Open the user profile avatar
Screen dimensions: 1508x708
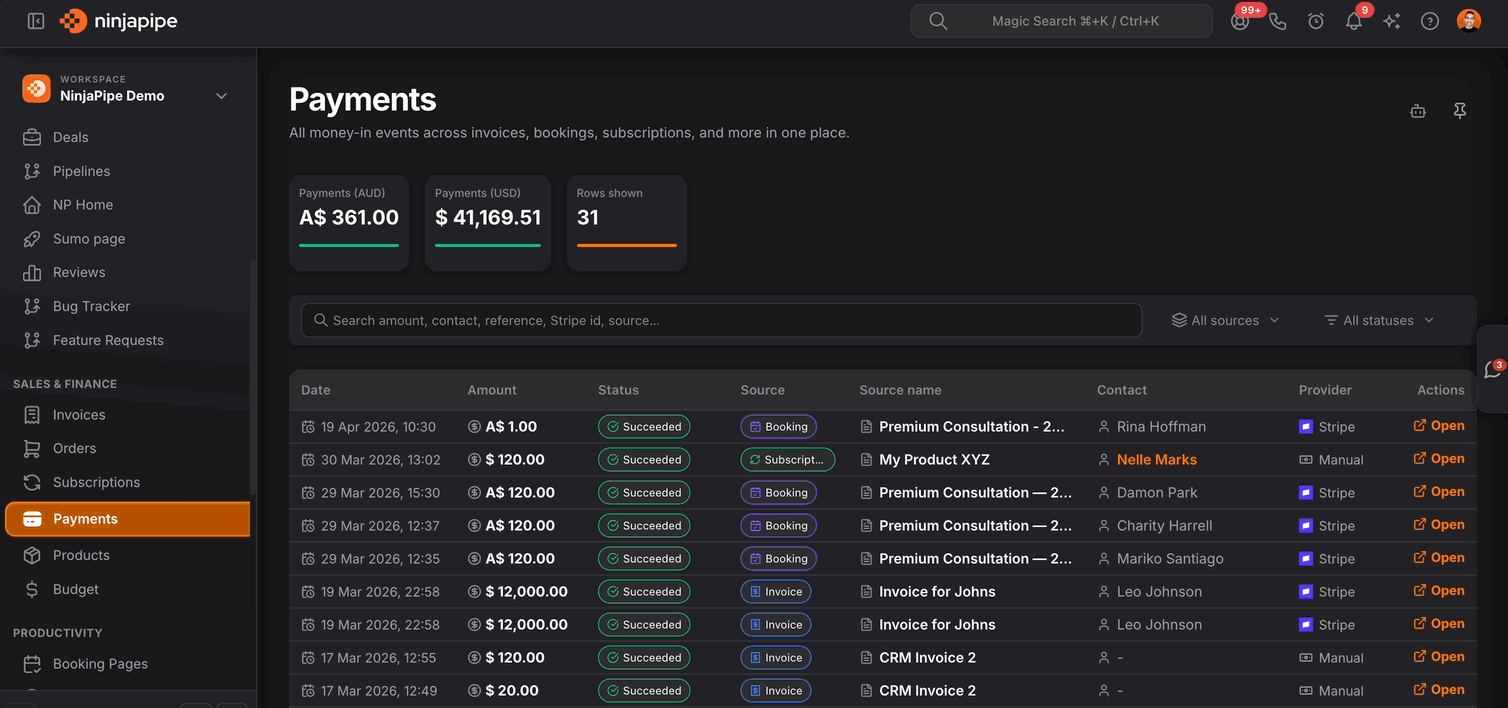pyautogui.click(x=1468, y=21)
